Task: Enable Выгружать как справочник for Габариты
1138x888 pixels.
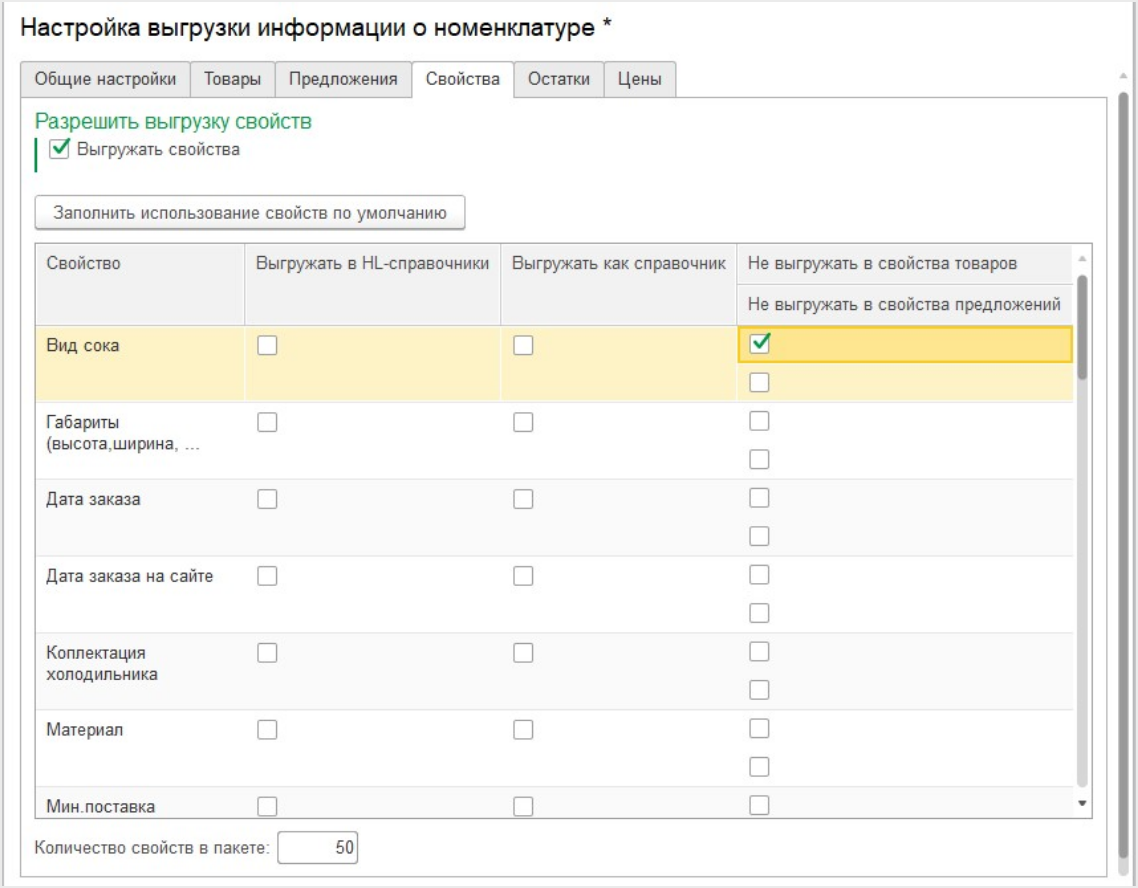Action: click(523, 422)
